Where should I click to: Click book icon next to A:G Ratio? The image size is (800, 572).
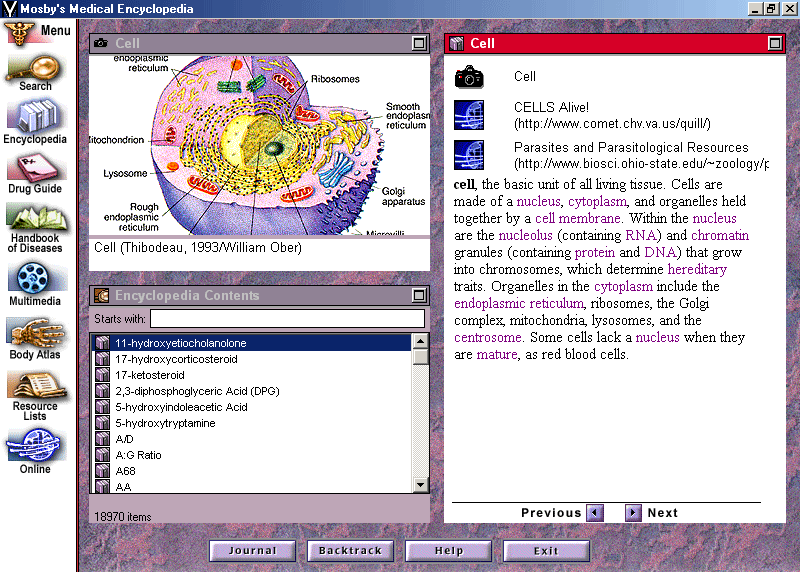(x=103, y=455)
